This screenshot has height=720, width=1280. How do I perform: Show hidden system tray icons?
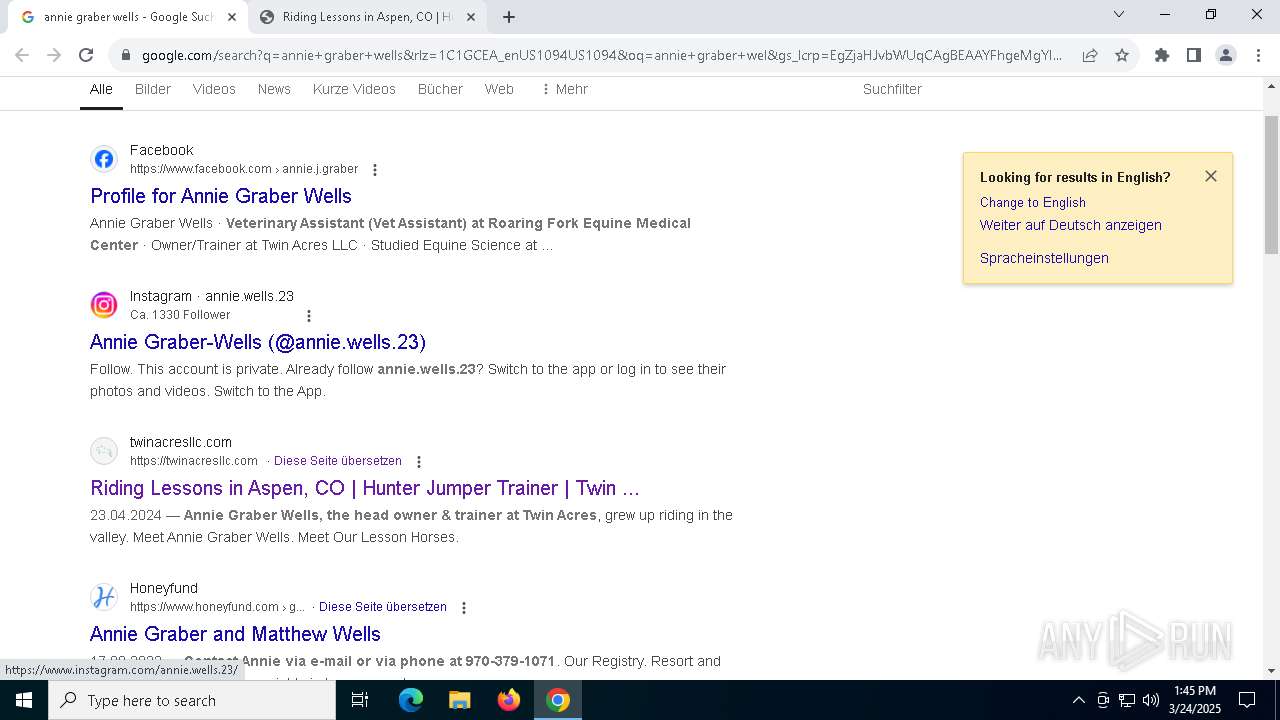tap(1078, 700)
